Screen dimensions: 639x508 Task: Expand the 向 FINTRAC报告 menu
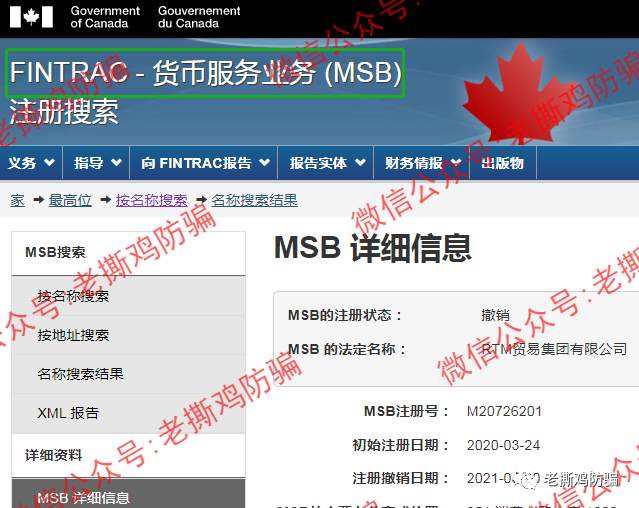[204, 163]
